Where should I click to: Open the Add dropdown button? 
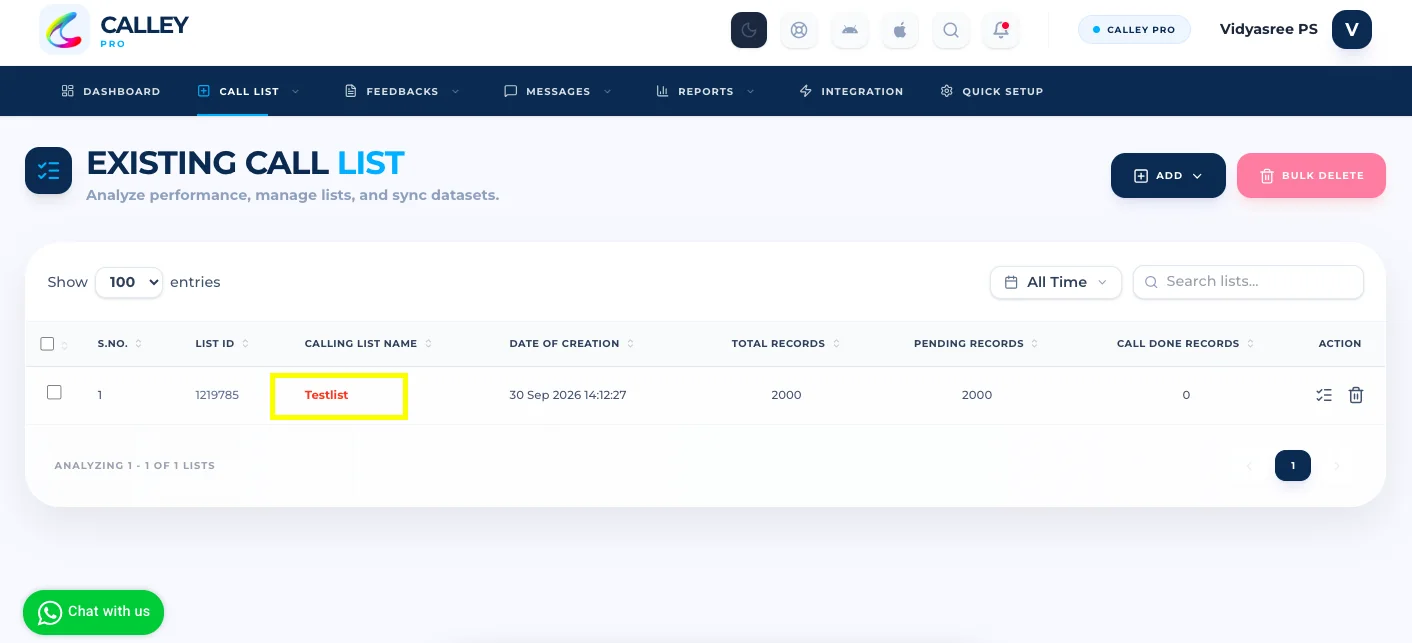tap(1168, 176)
